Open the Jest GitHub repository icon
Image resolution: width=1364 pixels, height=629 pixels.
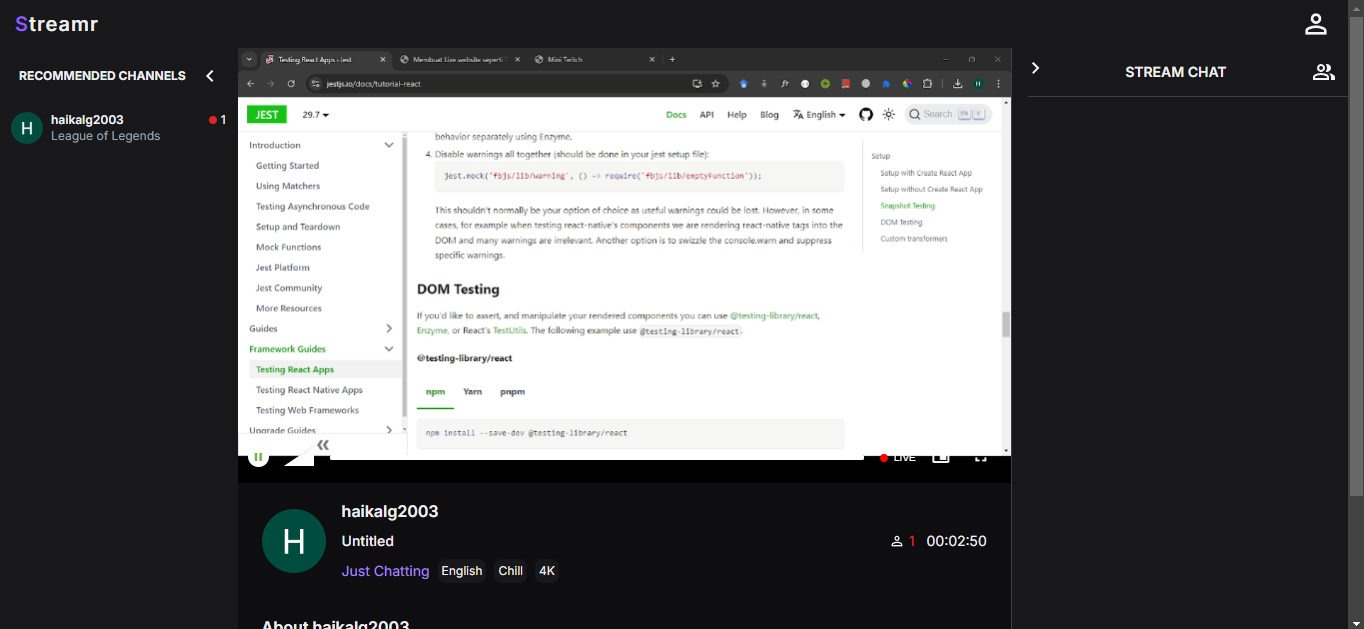(865, 114)
